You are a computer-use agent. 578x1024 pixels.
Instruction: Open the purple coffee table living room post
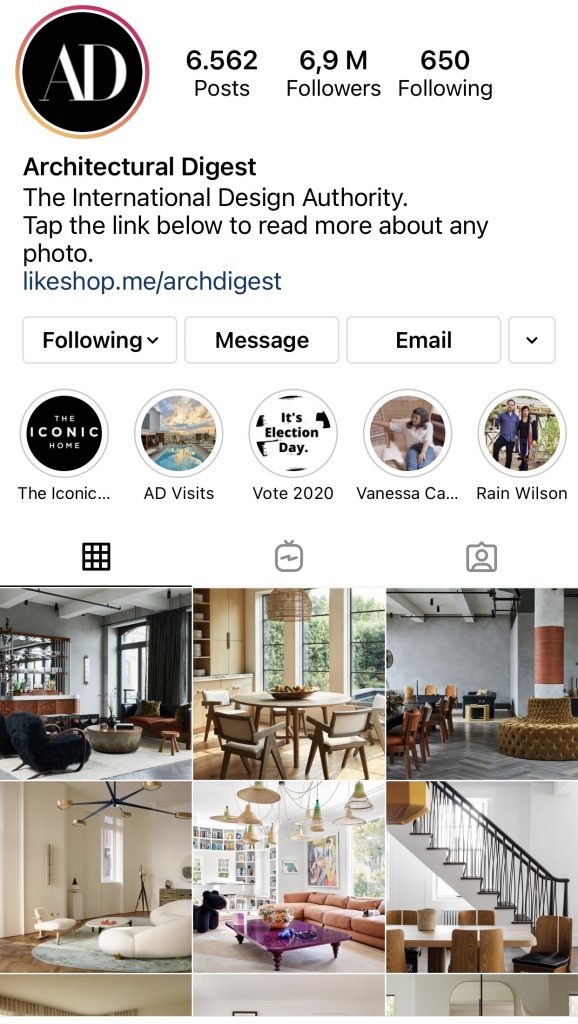(289, 877)
